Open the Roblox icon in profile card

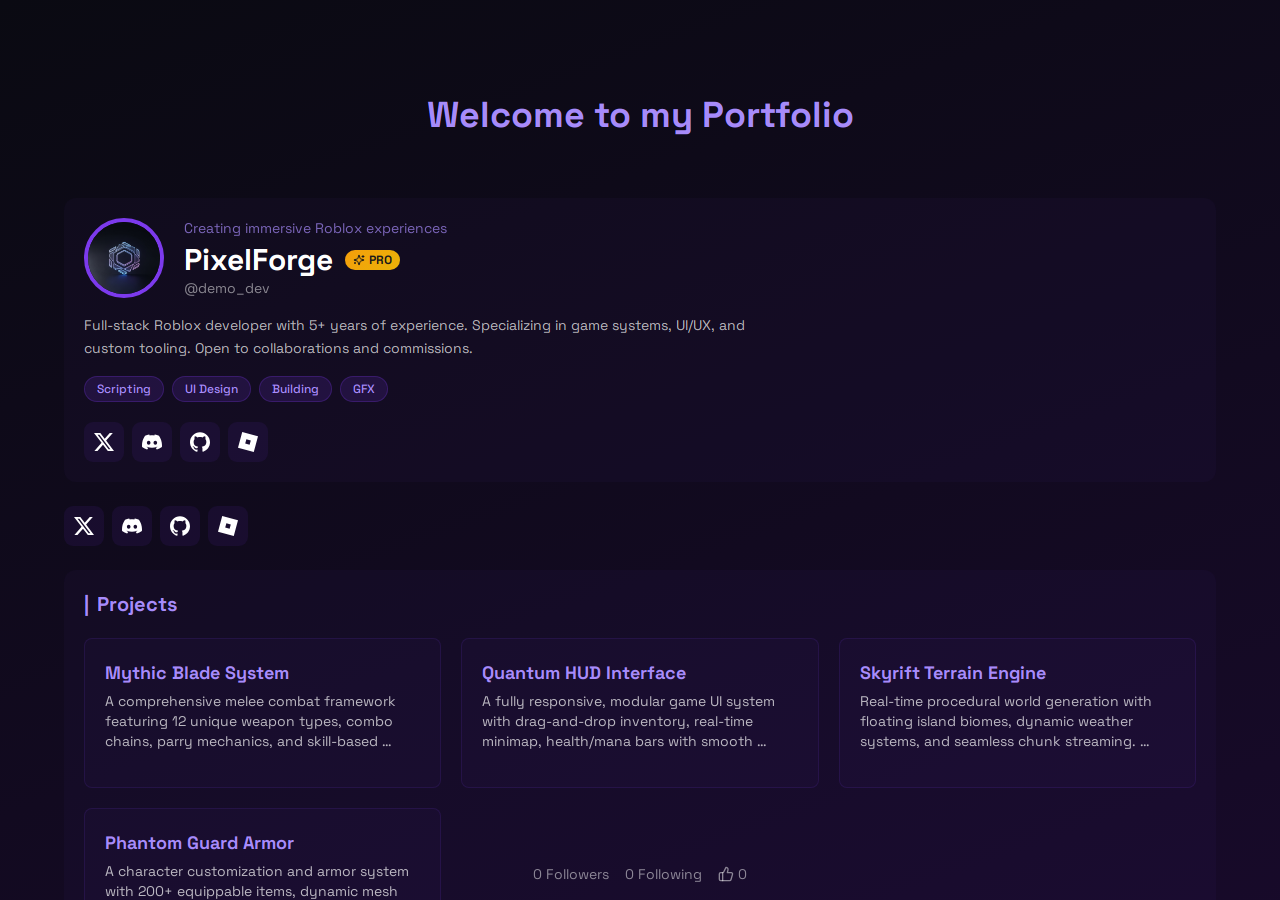[x=248, y=442]
